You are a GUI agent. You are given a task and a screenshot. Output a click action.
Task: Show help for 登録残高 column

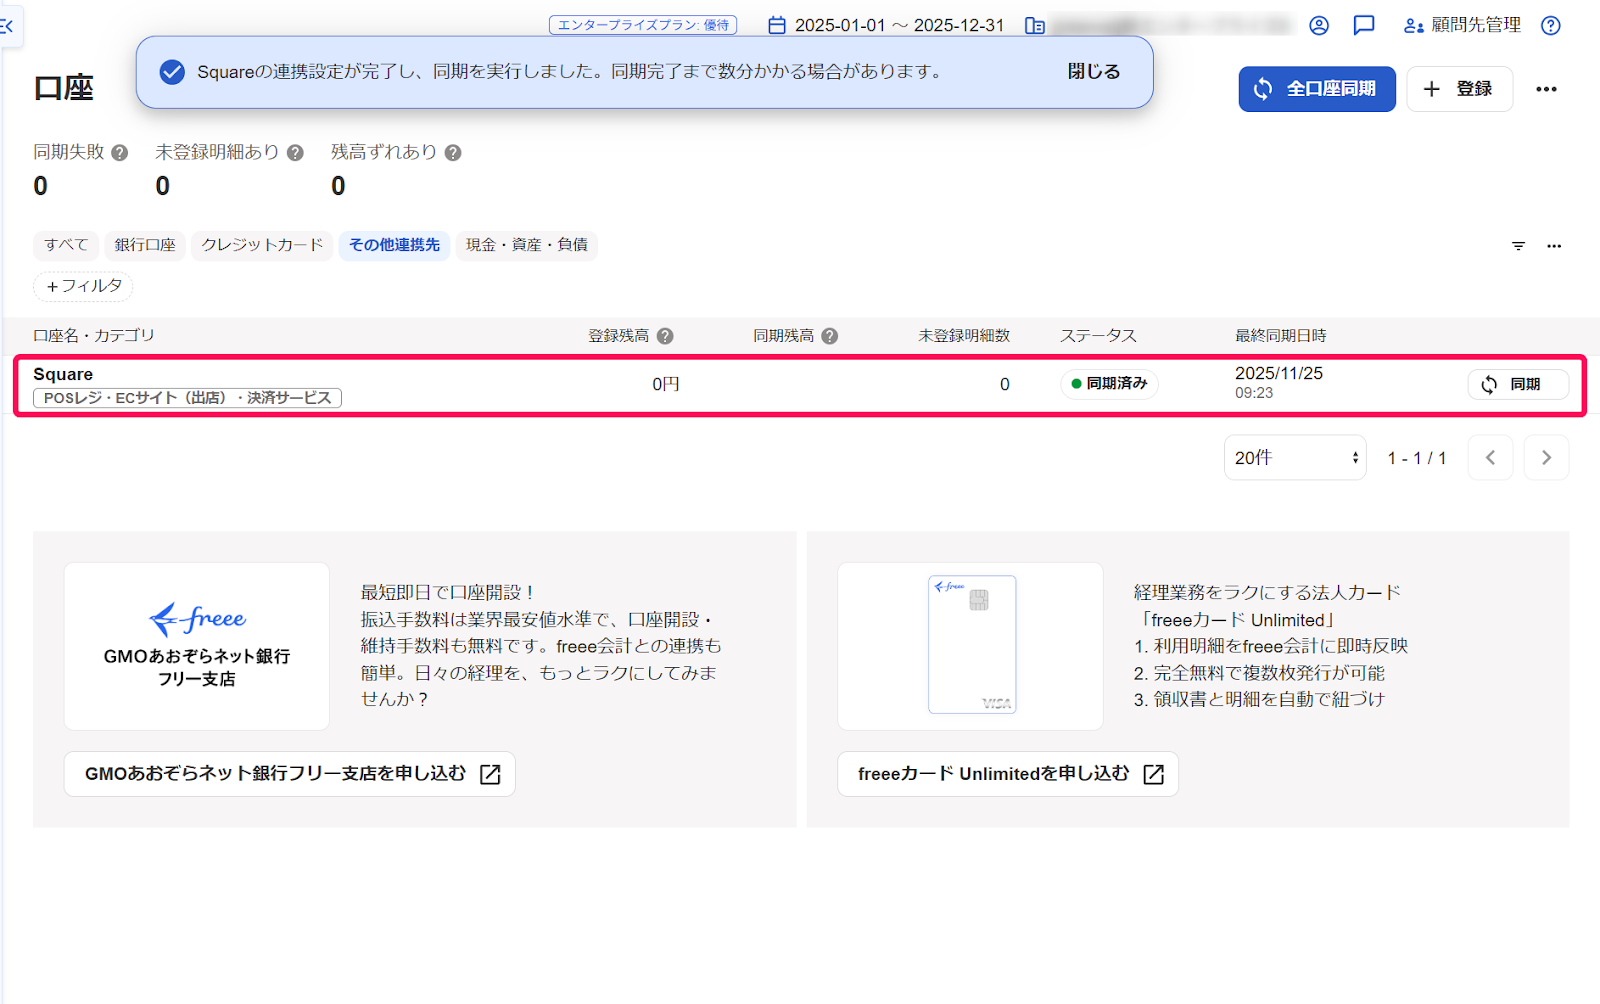[x=665, y=336]
